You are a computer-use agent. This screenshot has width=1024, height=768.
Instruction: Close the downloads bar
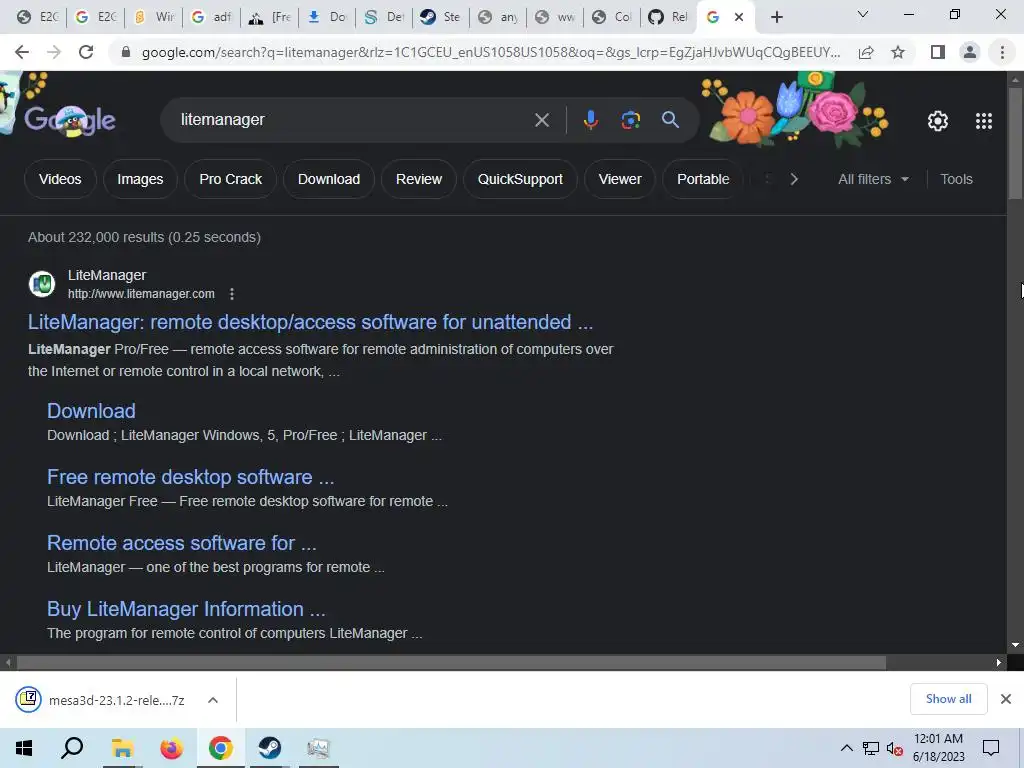(1006, 699)
